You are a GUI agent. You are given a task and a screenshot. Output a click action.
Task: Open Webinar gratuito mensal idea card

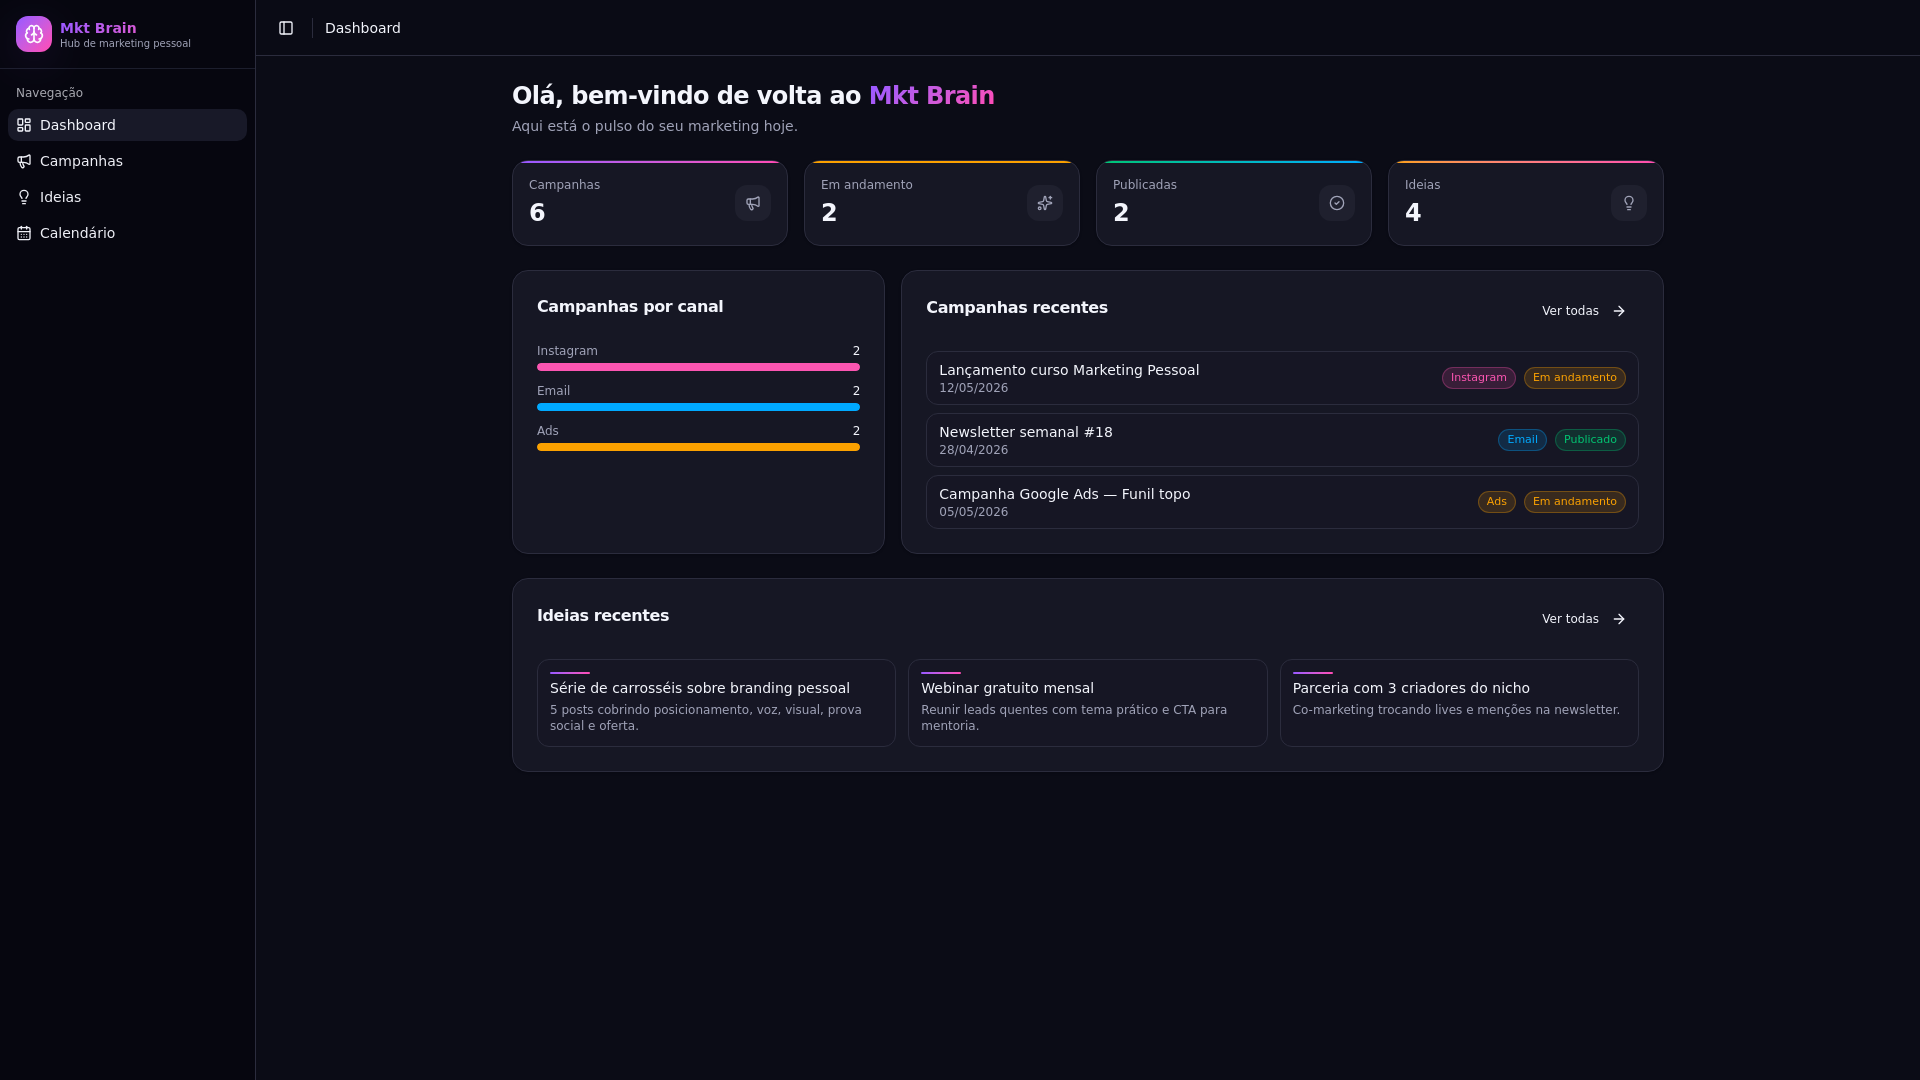pyautogui.click(x=1087, y=703)
